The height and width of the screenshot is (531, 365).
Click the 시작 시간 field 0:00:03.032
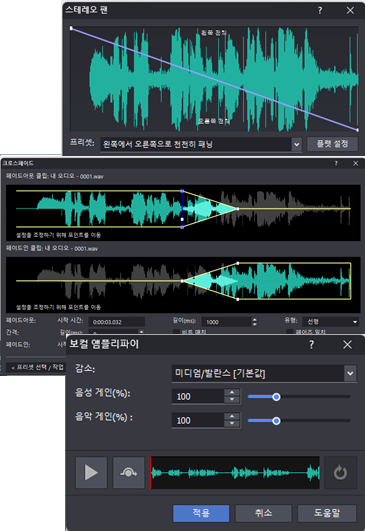pyautogui.click(x=116, y=322)
